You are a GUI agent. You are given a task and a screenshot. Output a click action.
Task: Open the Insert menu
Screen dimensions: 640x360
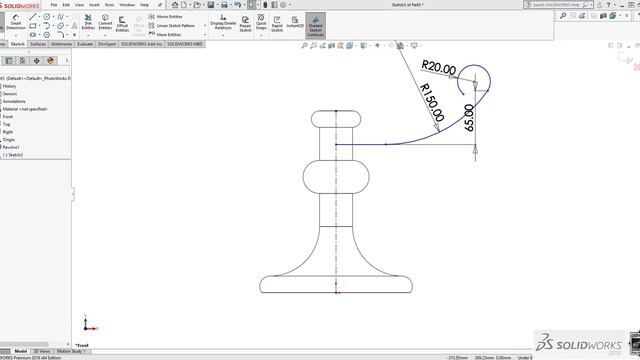pyautogui.click(x=94, y=5)
